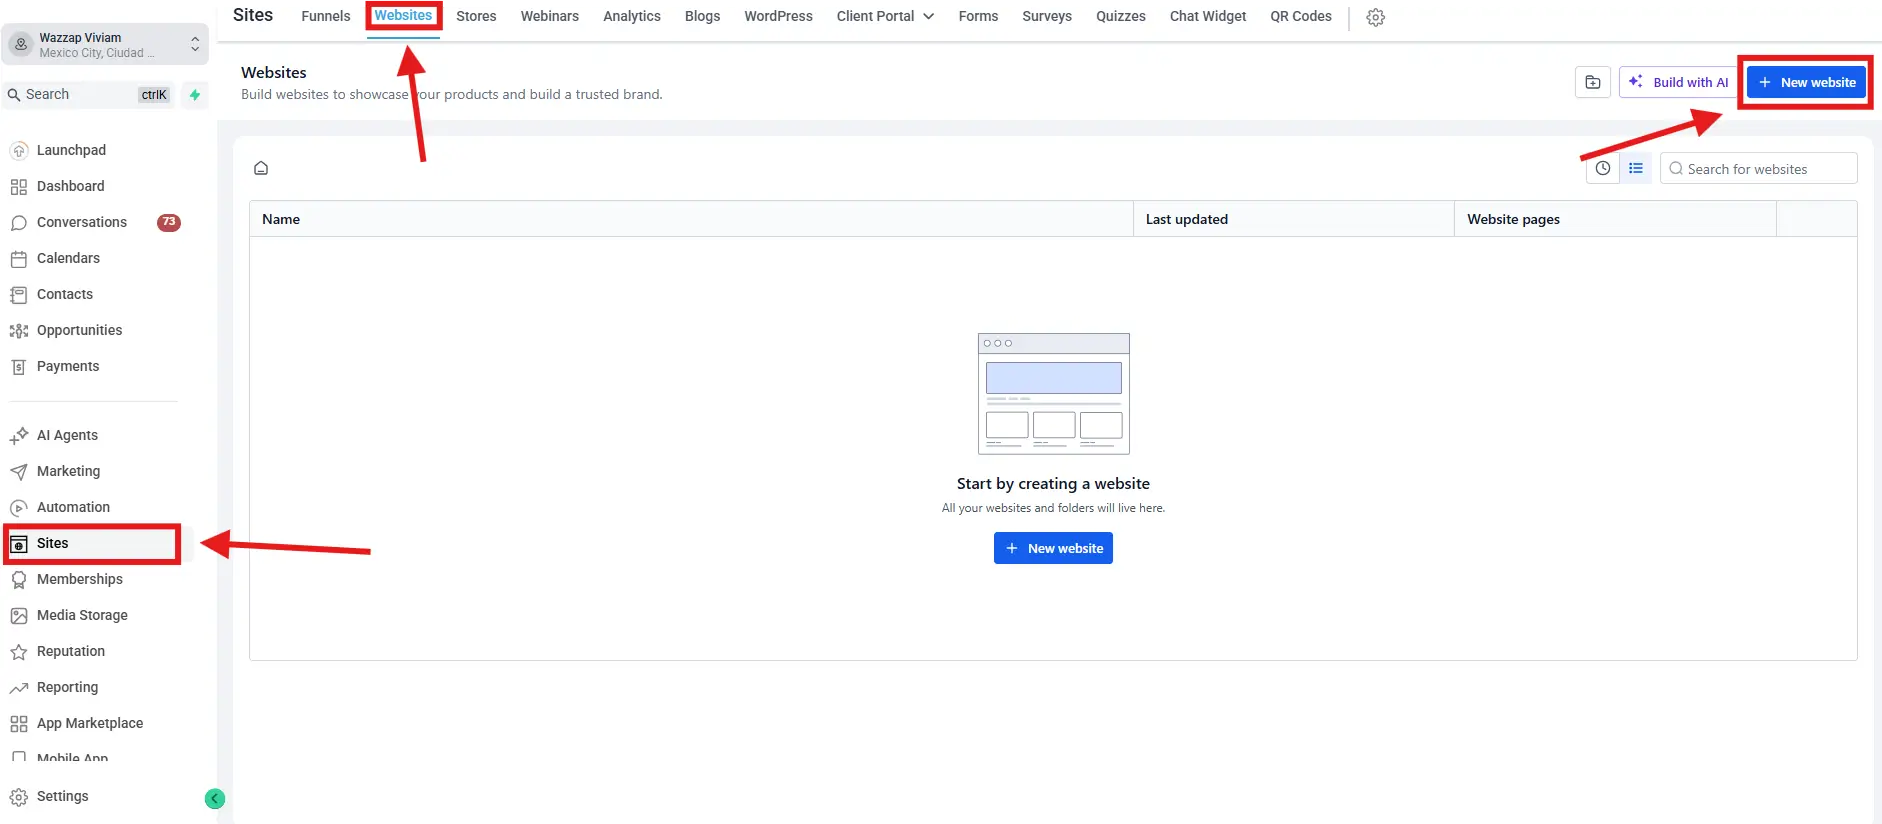Click the create new folder icon

coord(1593,82)
